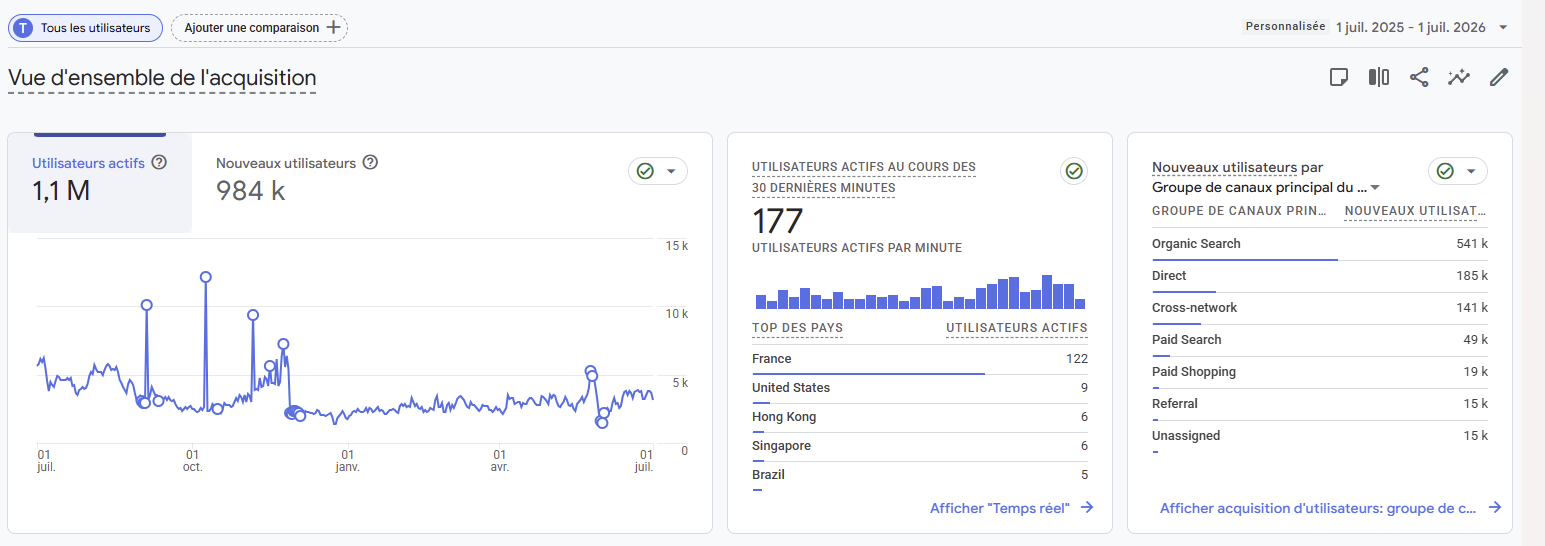Click the highest peak marker on chart
1545x546 pixels.
205,277
